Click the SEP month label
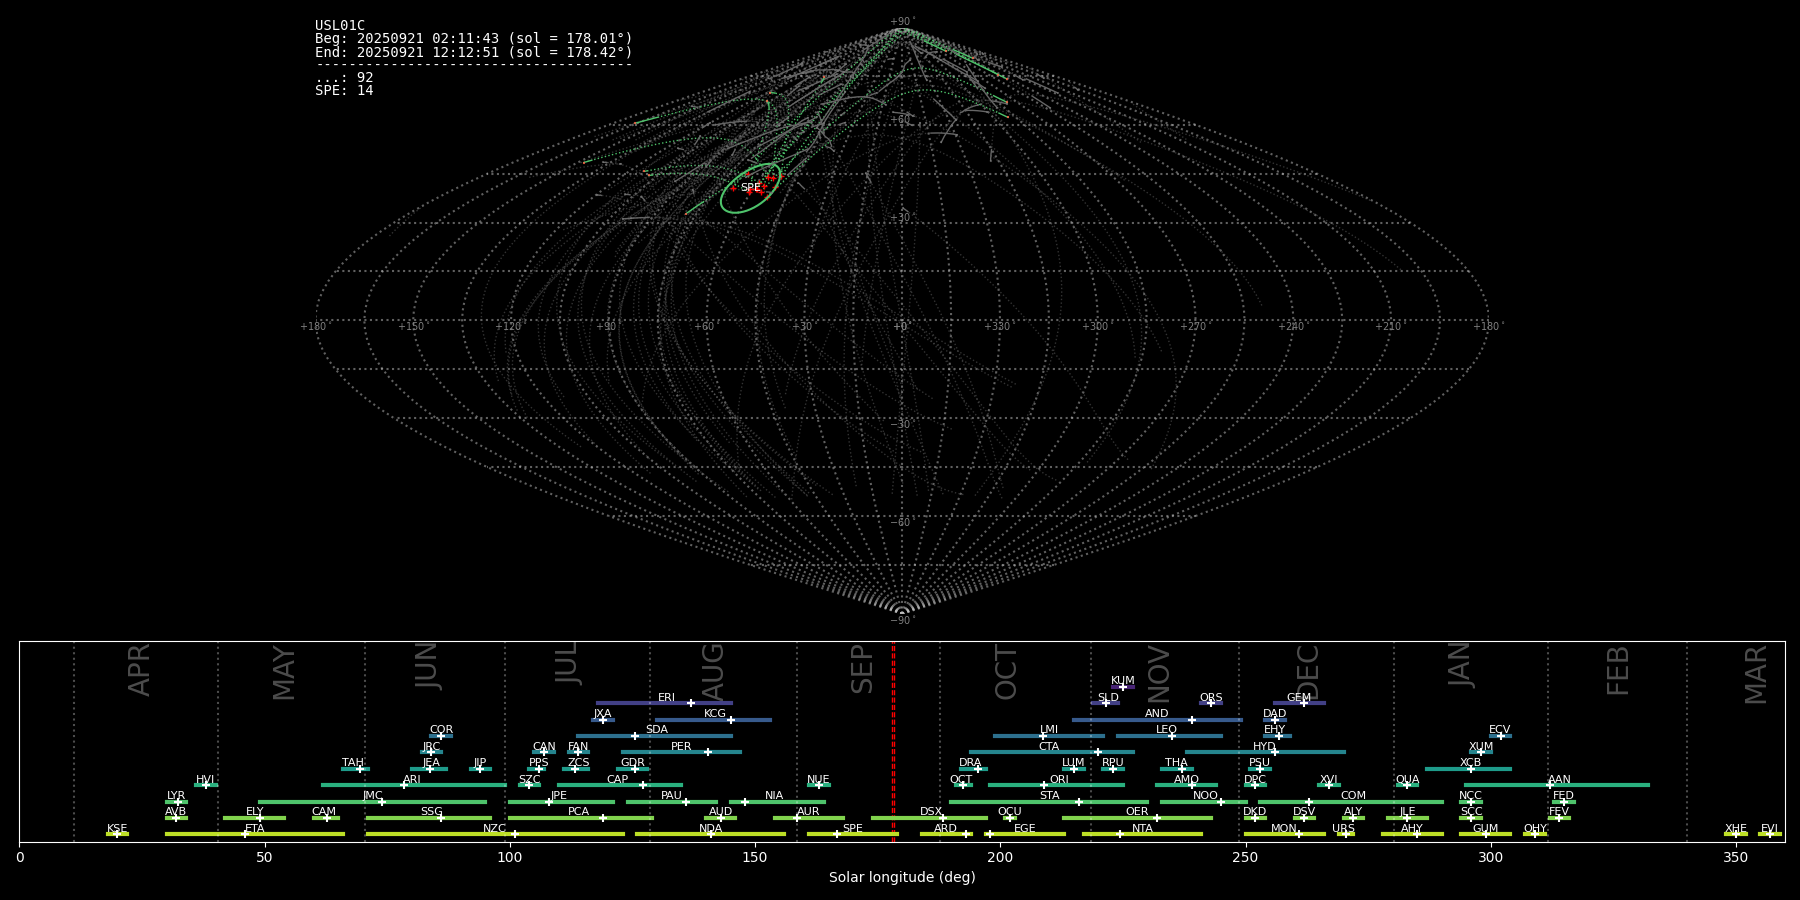Screen dimensions: 1800x900 862,669
